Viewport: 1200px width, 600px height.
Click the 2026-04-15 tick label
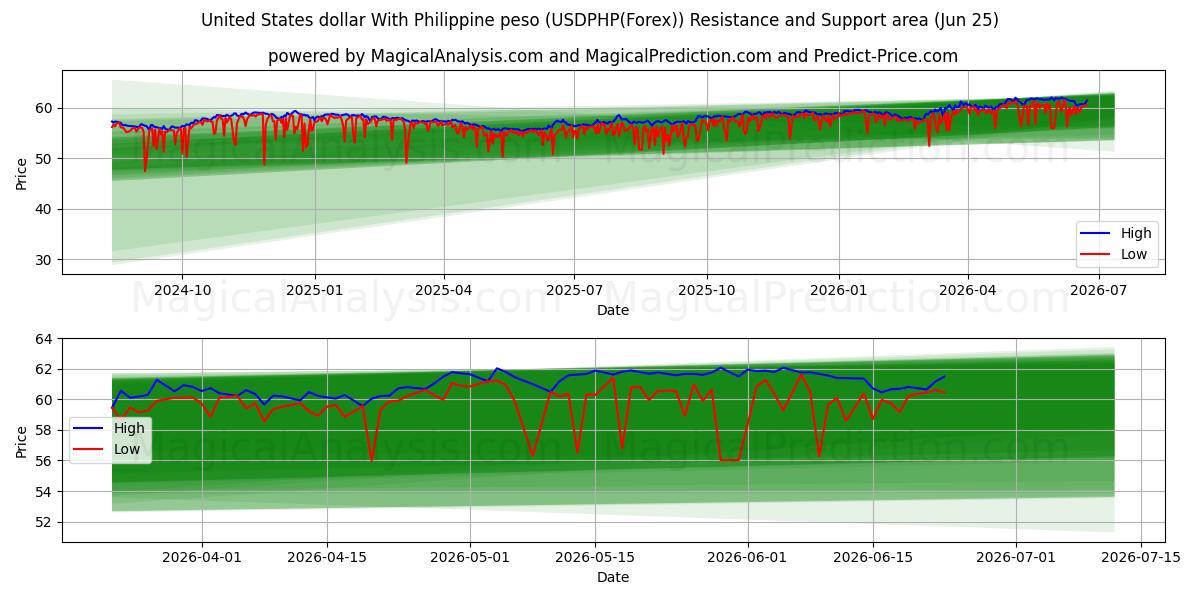327,557
